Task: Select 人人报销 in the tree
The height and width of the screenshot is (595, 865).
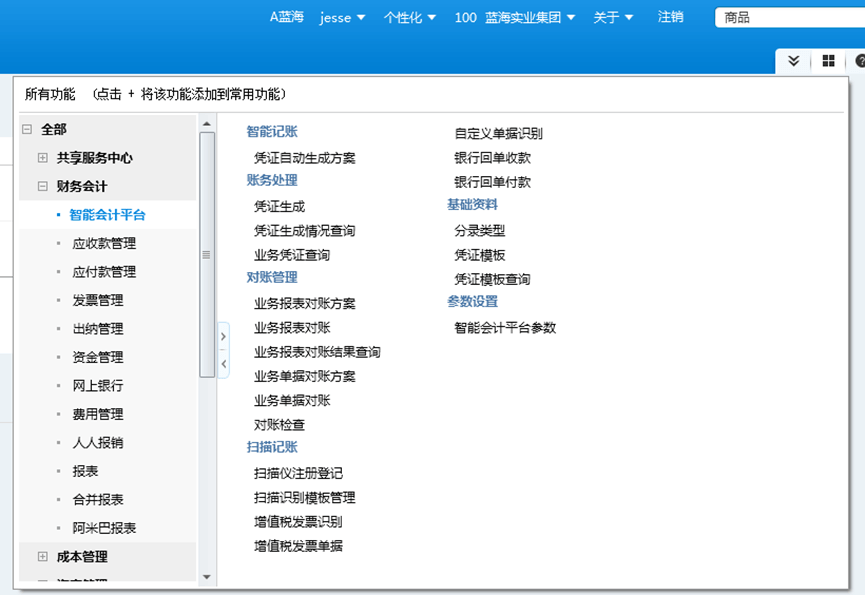Action: pos(98,443)
